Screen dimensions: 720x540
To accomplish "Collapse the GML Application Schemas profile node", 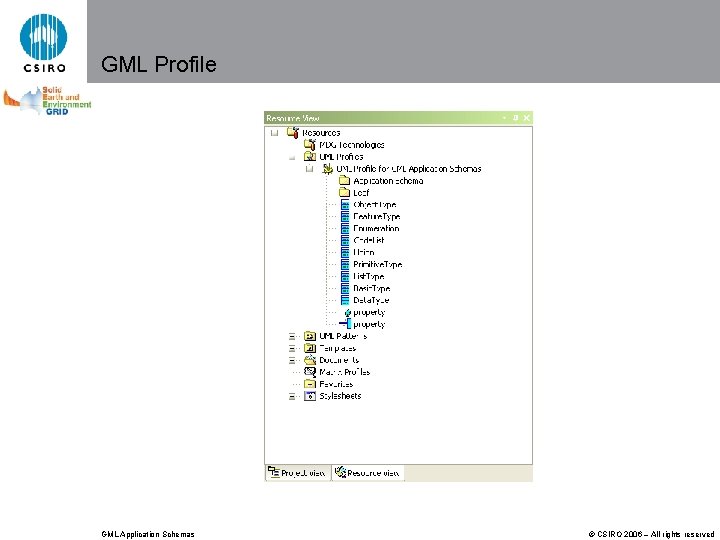I will pos(309,169).
